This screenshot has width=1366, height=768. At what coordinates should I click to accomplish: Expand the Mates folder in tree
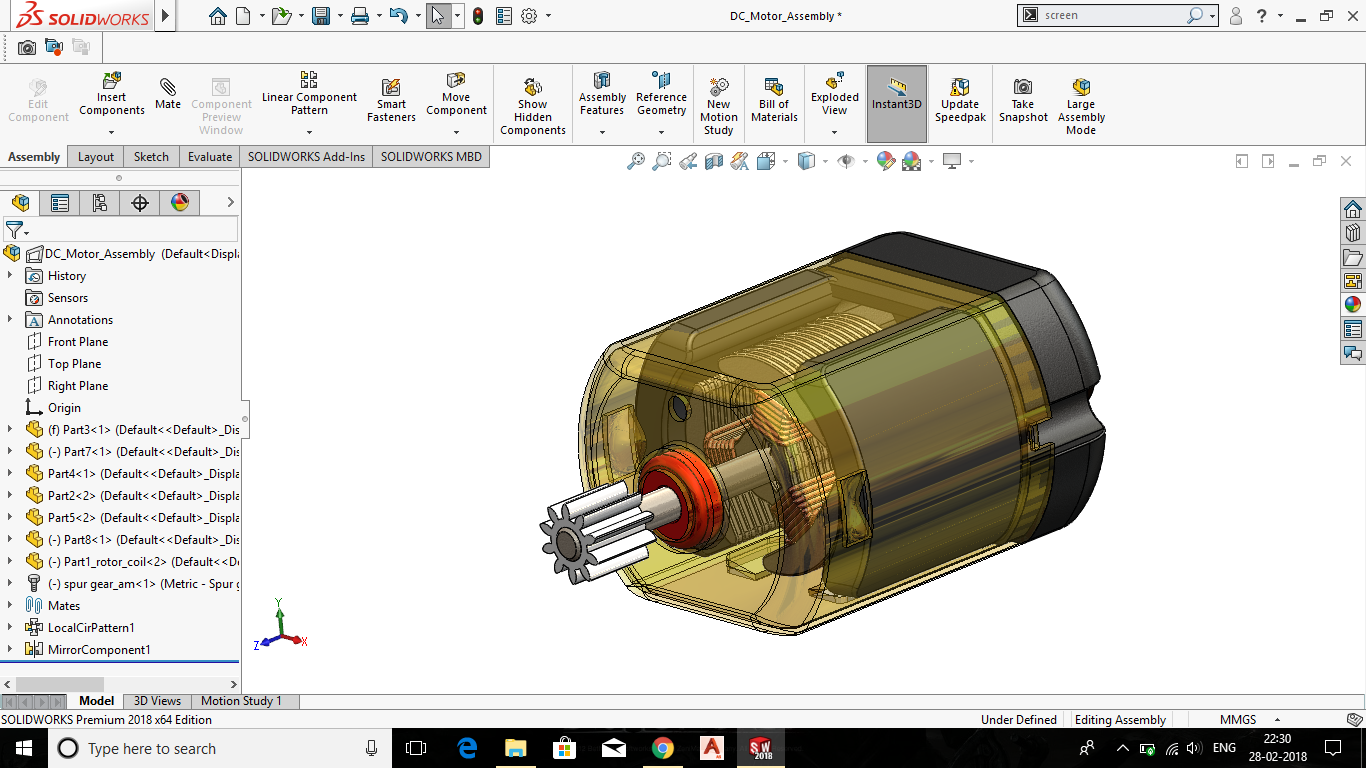10,605
